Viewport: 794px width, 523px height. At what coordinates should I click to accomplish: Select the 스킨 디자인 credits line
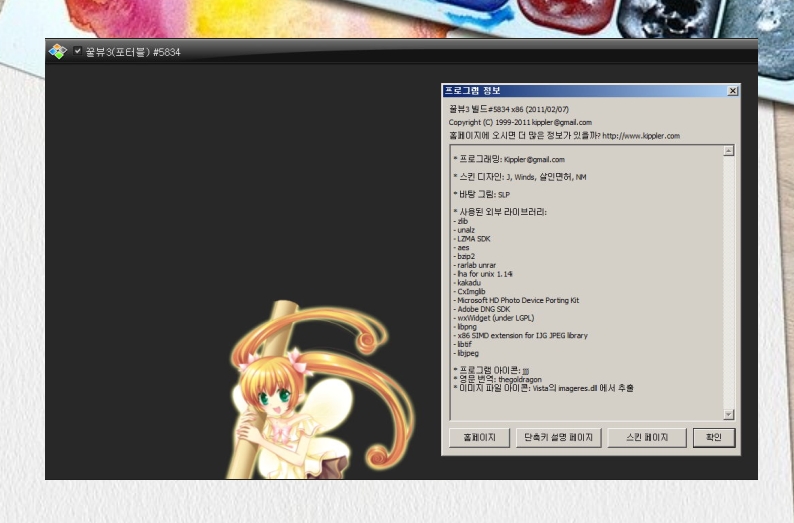(520, 177)
